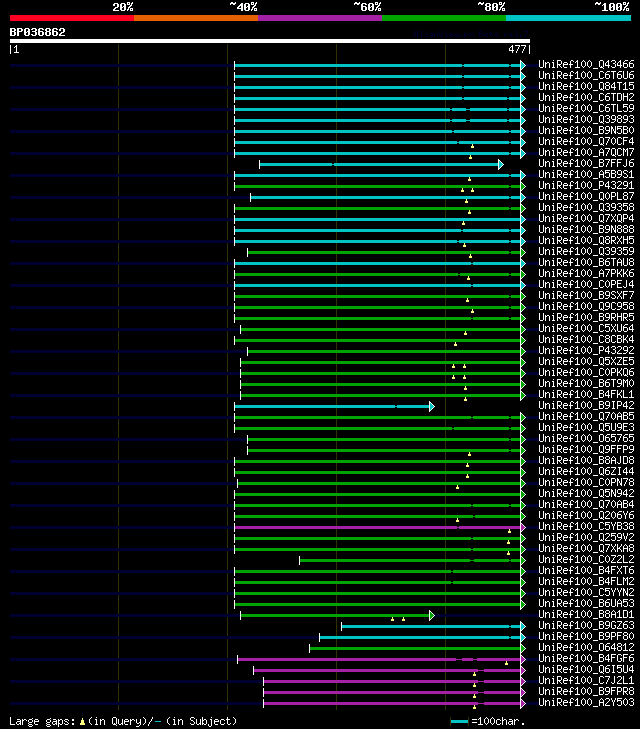The image size is (640, 729).
Task: Click hit label UniRef100_C8CBK4
Action: 586,340
